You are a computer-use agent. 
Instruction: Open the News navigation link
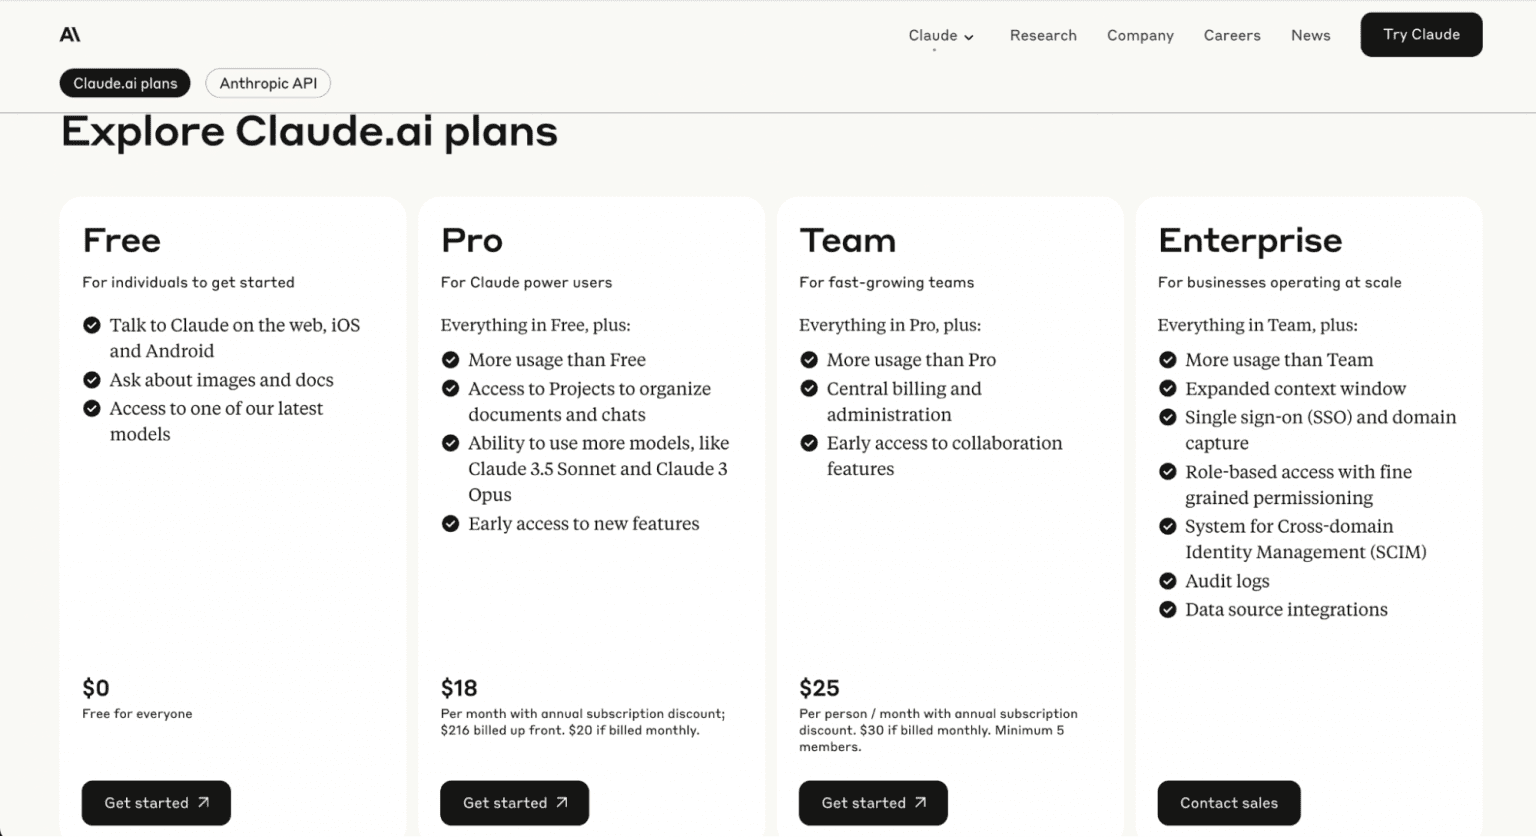click(x=1310, y=36)
